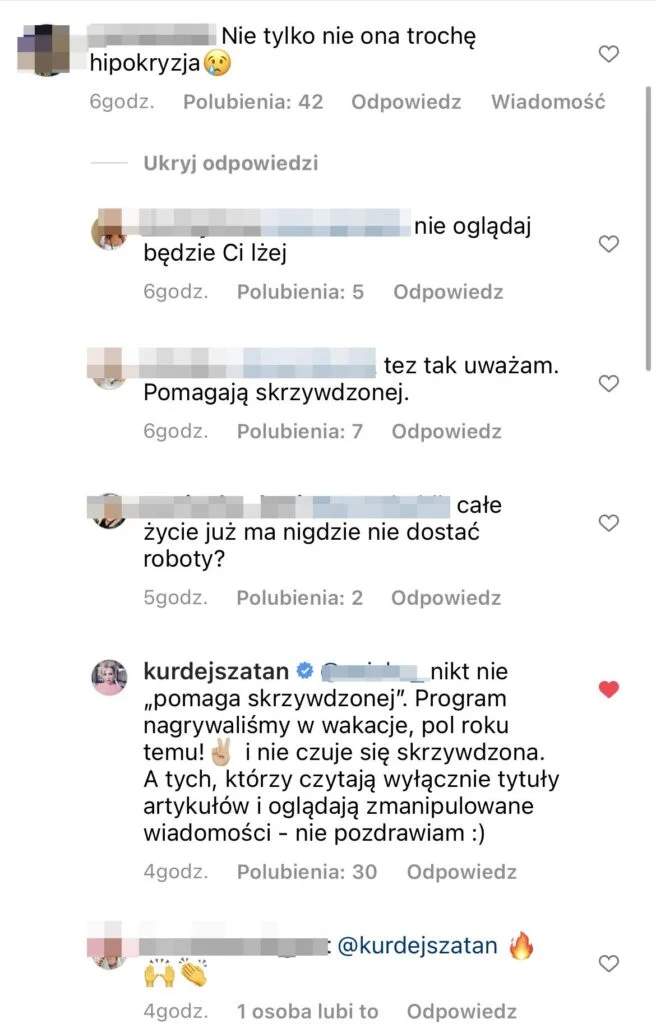Screen dimensions: 656x1024
Task: Toggle the heart on 'nie oglądaj będzie Ci lżej' reply
Action: click(607, 242)
